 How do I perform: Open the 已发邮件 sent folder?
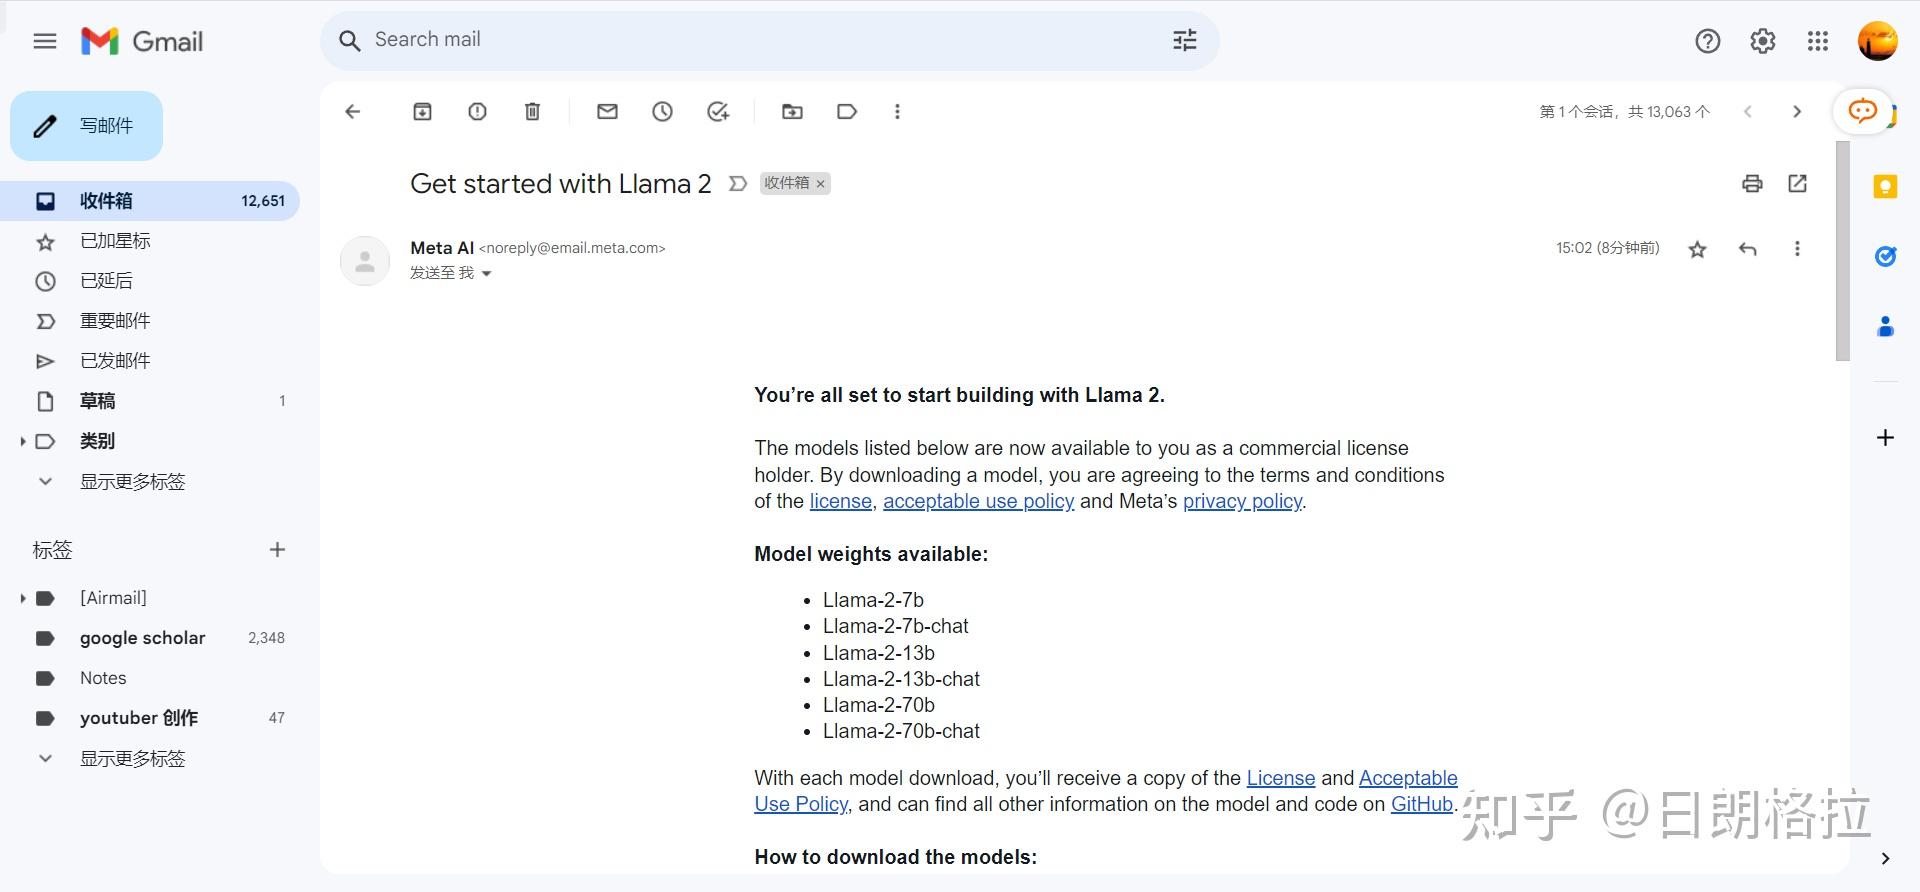(x=150, y=361)
